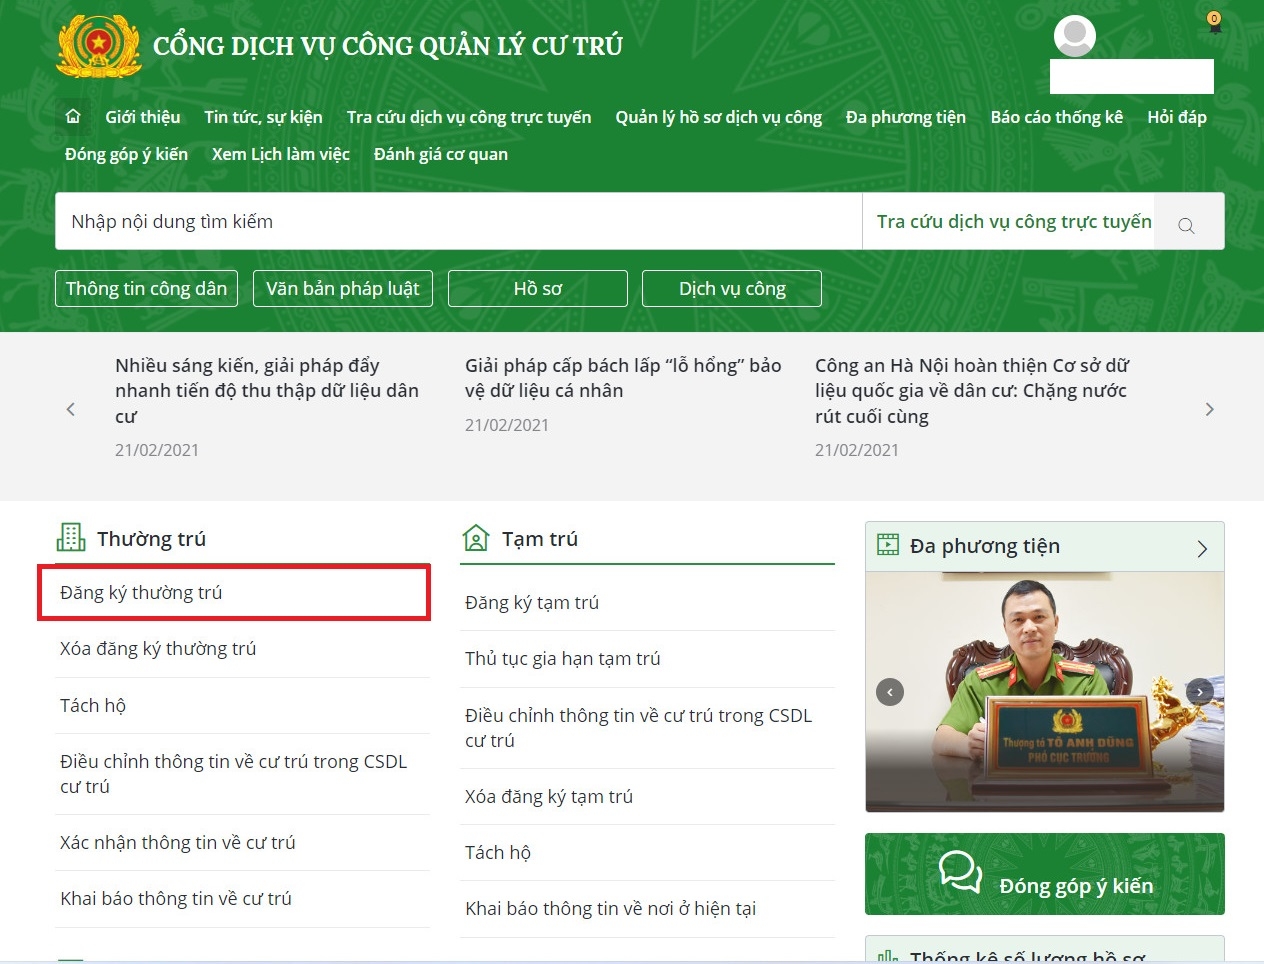1264x964 pixels.
Task: Go back in the video carousel left arrow
Action: click(890, 691)
